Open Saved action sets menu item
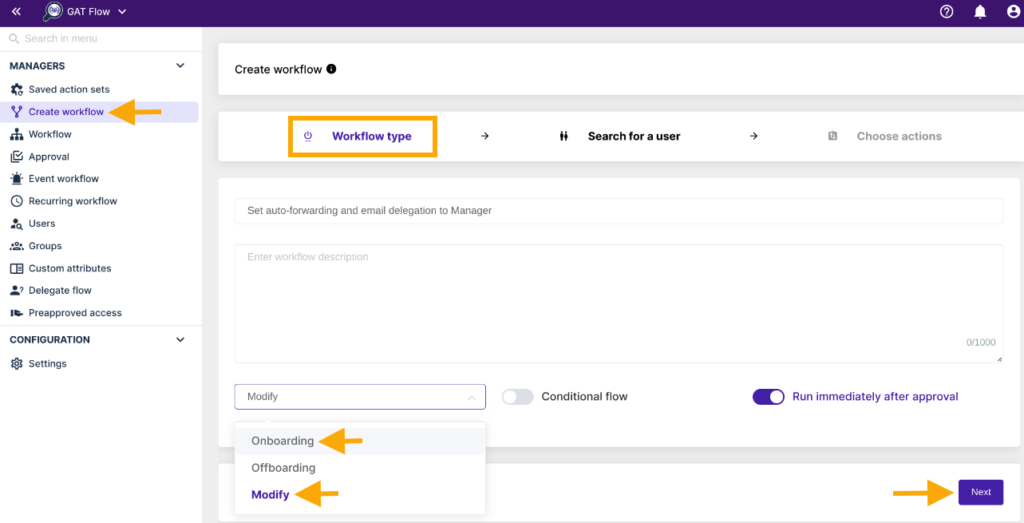Screen dimensions: 1024x523 (x=69, y=89)
